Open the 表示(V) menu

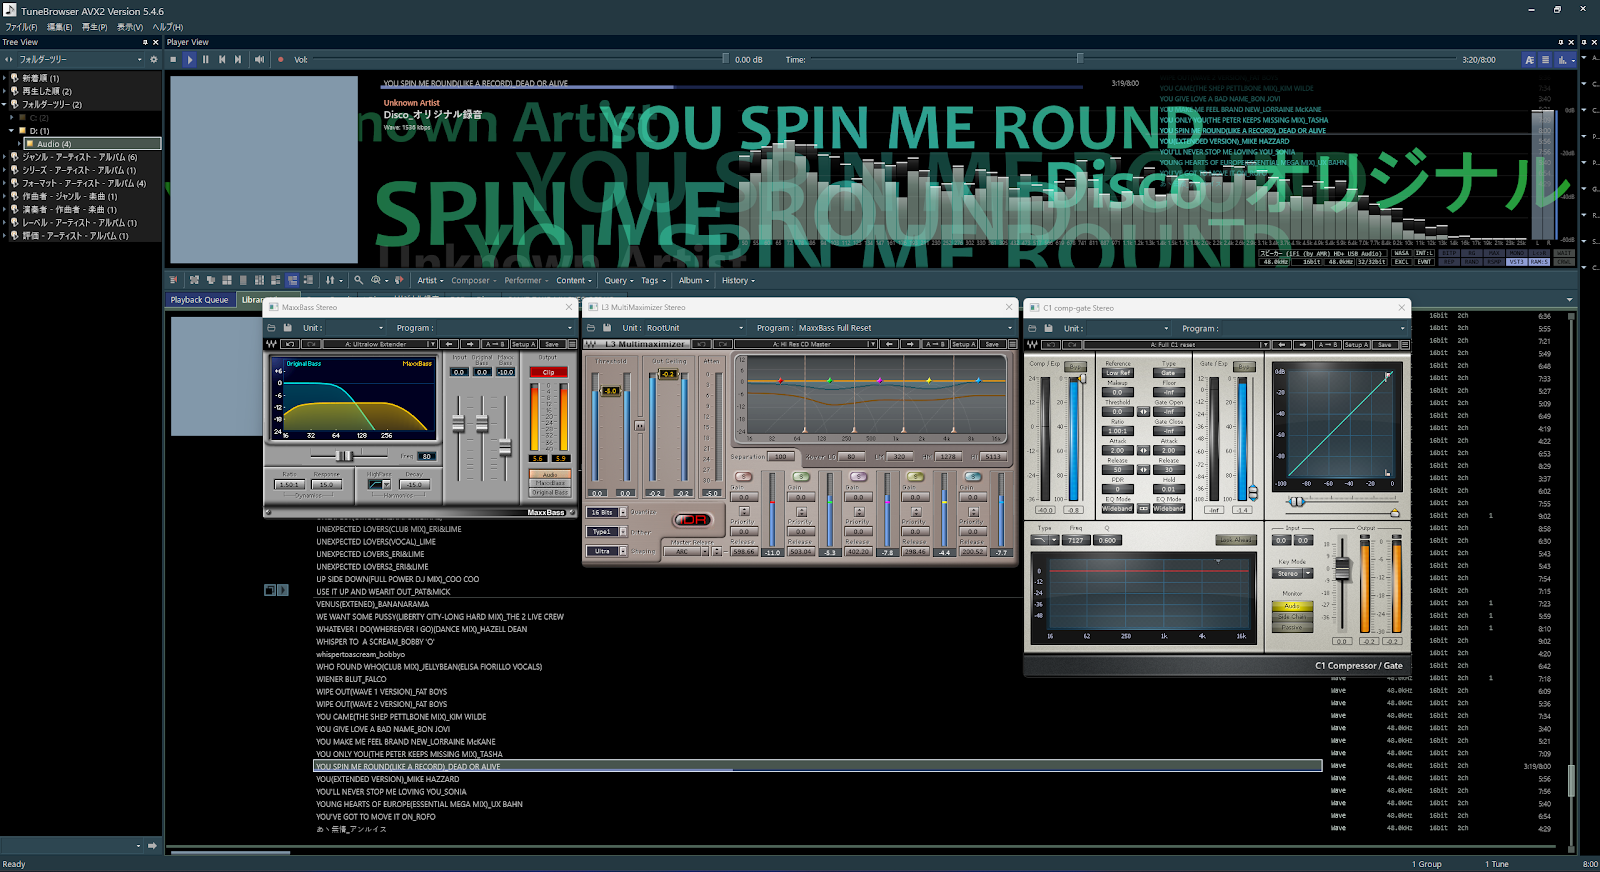(130, 27)
